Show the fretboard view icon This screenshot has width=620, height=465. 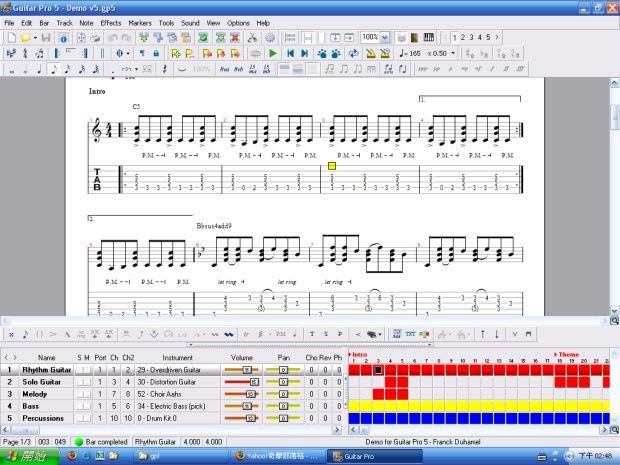click(x=414, y=38)
